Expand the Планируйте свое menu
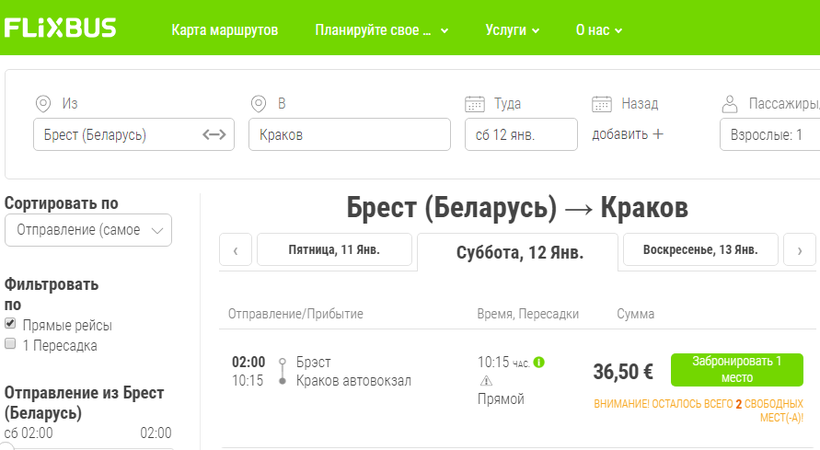 coord(381,30)
